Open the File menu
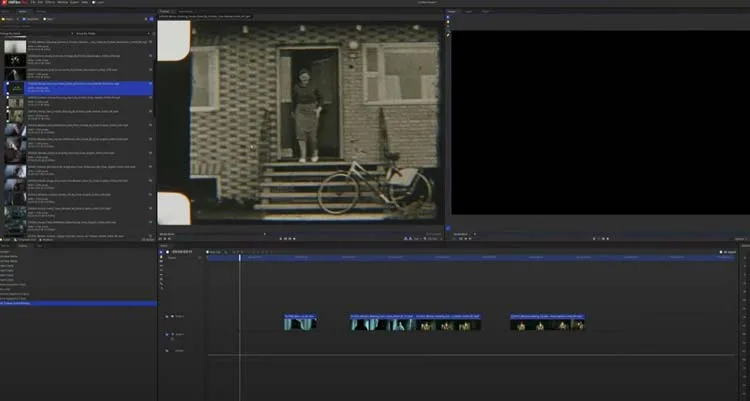 coord(33,2)
